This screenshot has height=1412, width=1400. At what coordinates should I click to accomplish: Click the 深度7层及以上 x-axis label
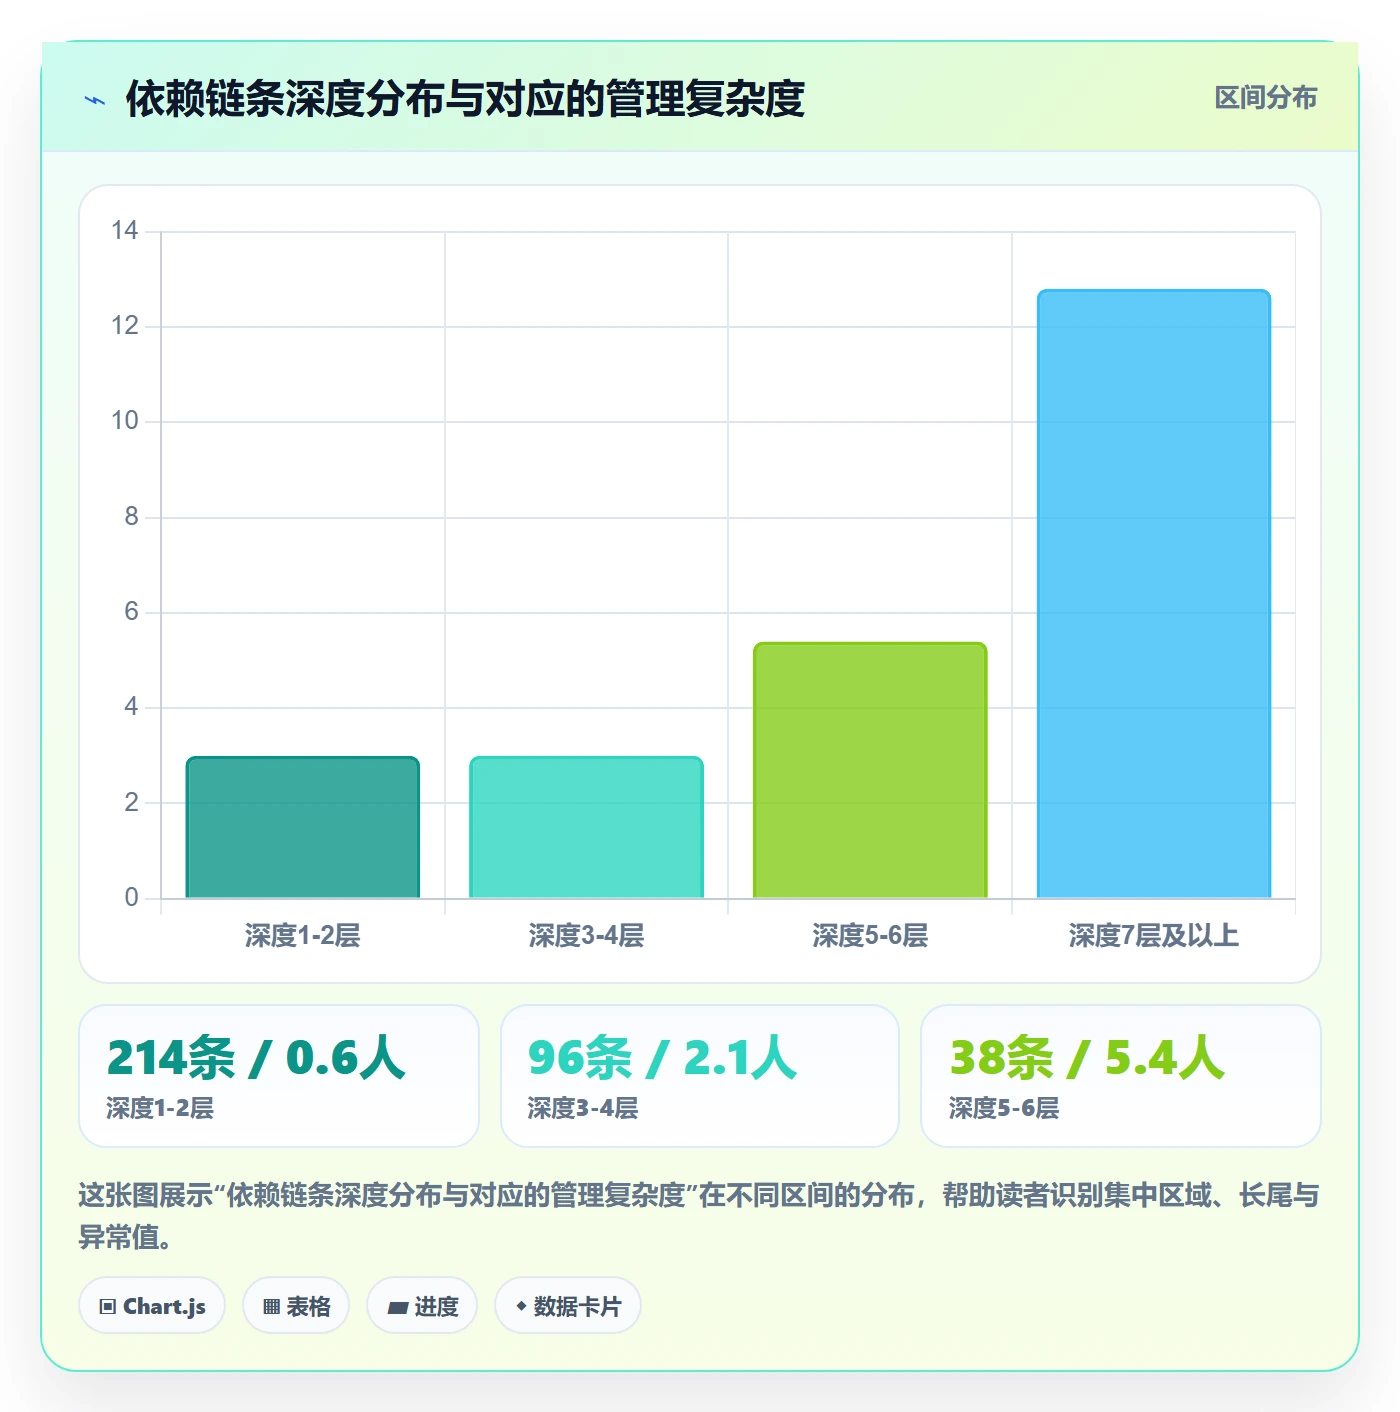[1154, 936]
